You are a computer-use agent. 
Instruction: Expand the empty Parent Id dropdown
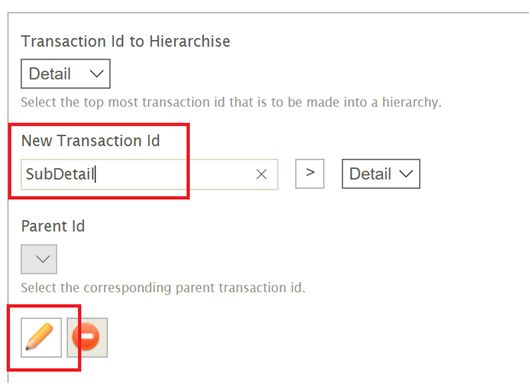[39, 259]
